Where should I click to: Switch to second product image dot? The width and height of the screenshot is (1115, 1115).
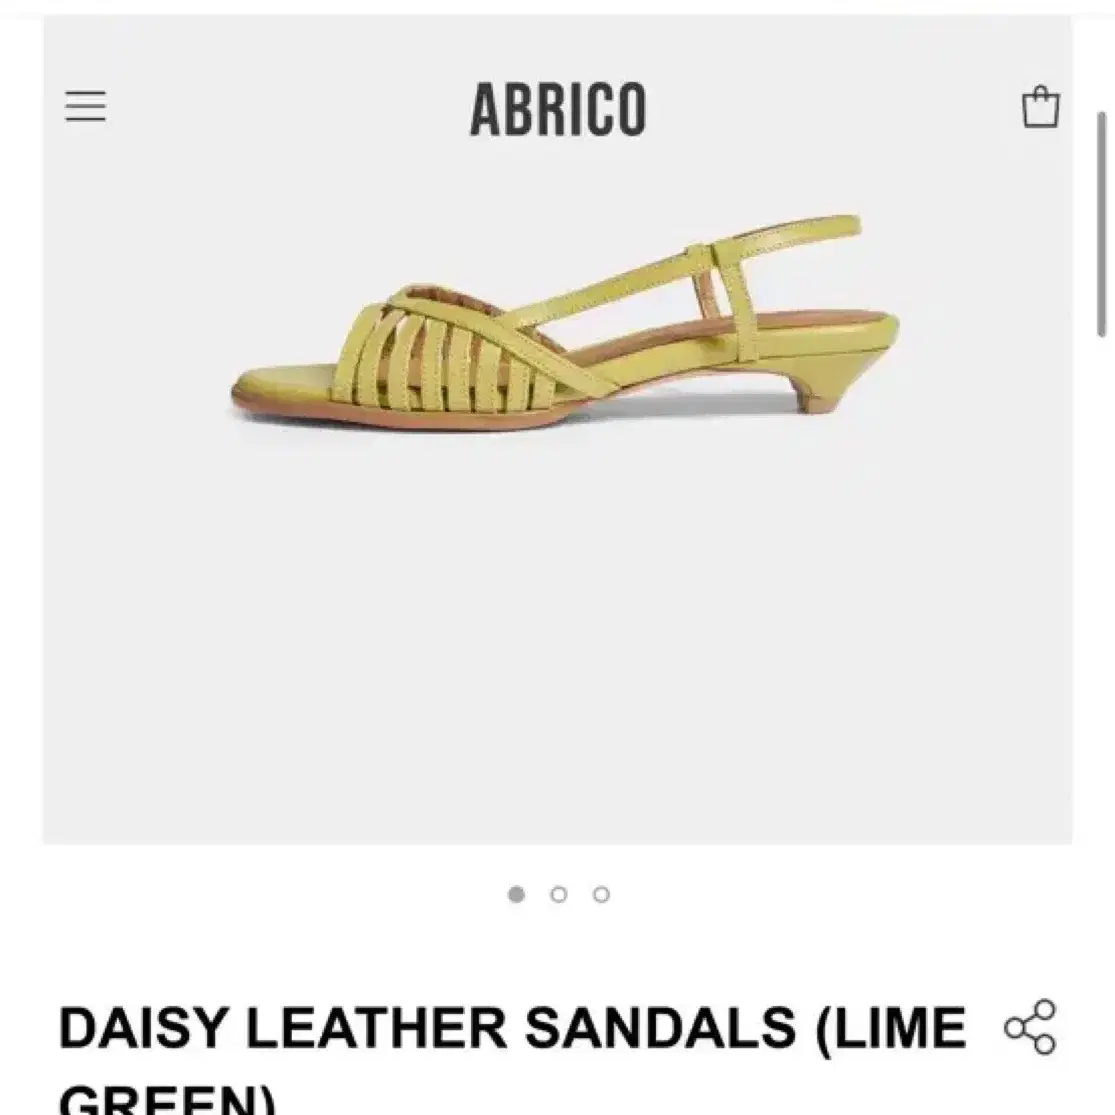coord(559,894)
